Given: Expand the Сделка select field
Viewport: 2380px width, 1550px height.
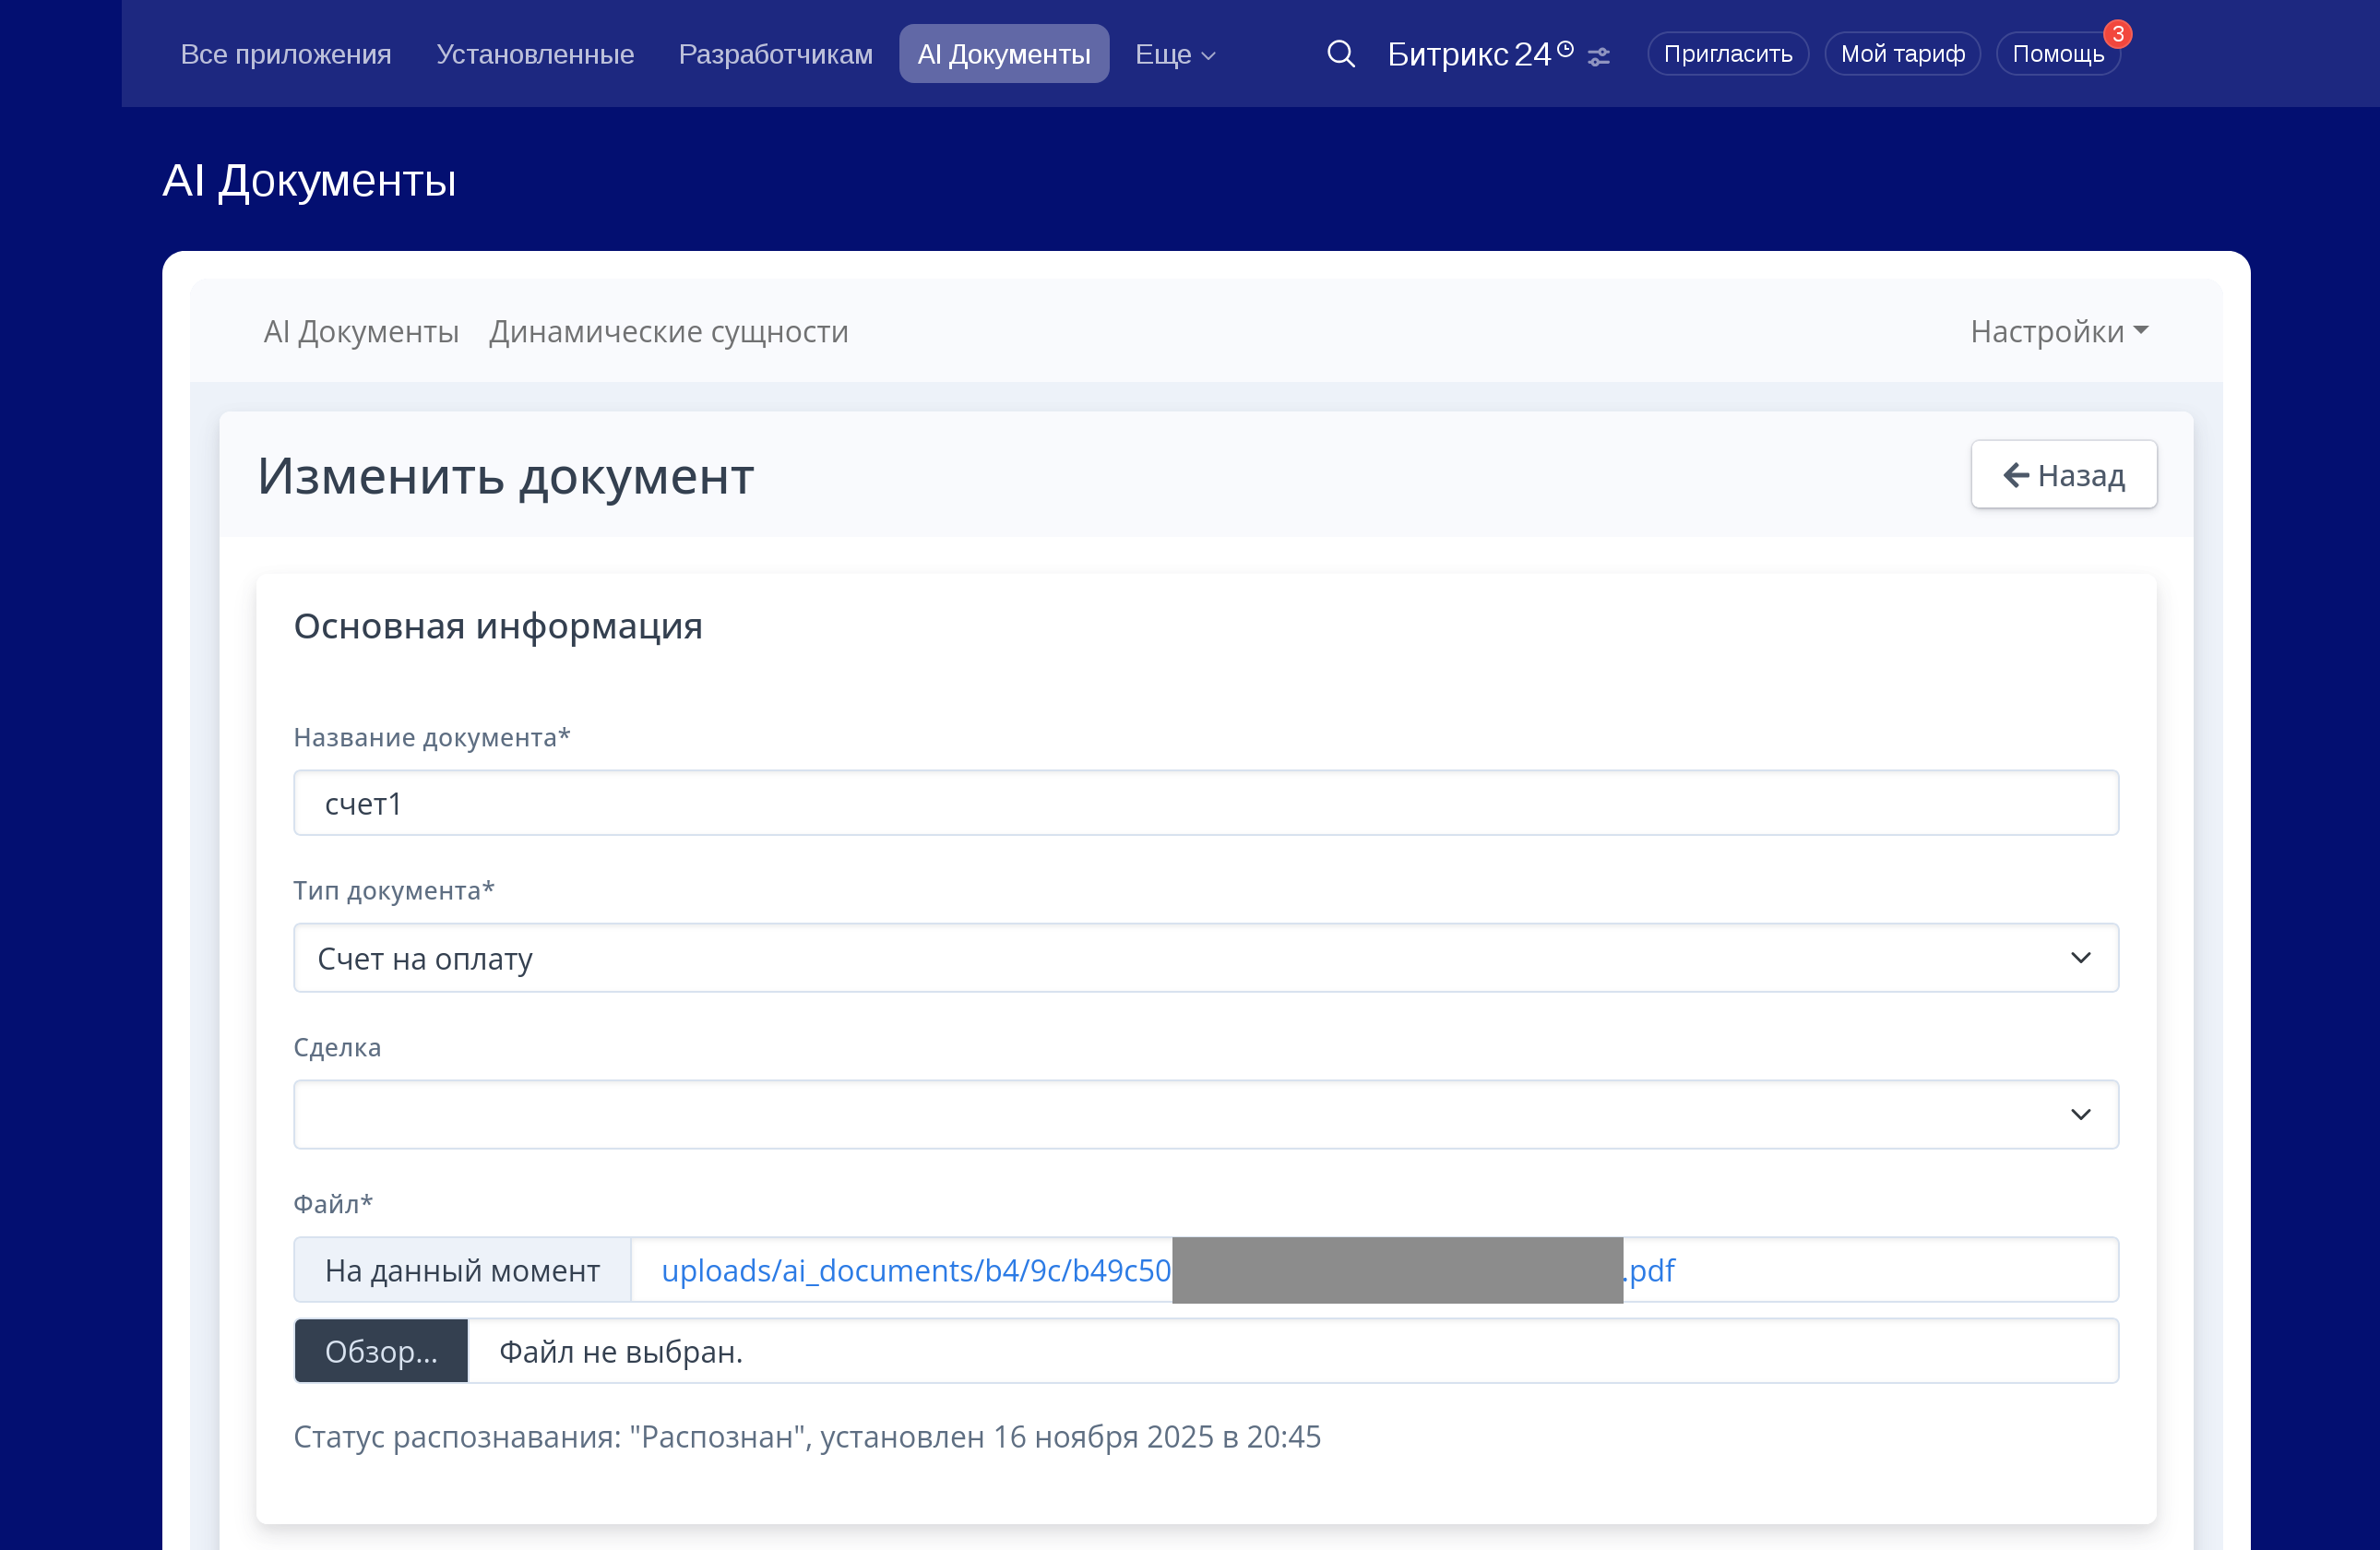Looking at the screenshot, I should pos(1205,1114).
